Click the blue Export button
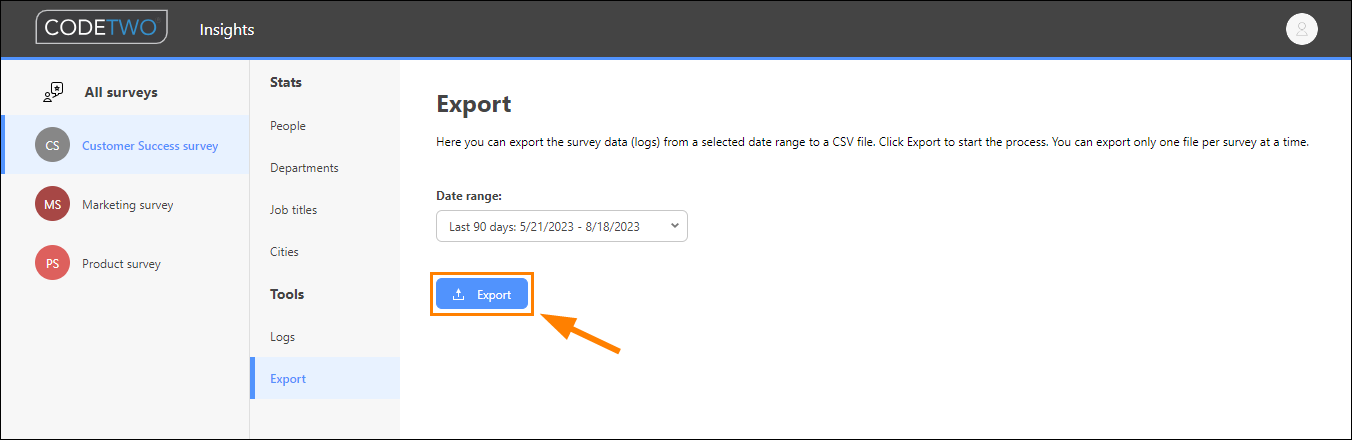1352x440 pixels. (482, 295)
